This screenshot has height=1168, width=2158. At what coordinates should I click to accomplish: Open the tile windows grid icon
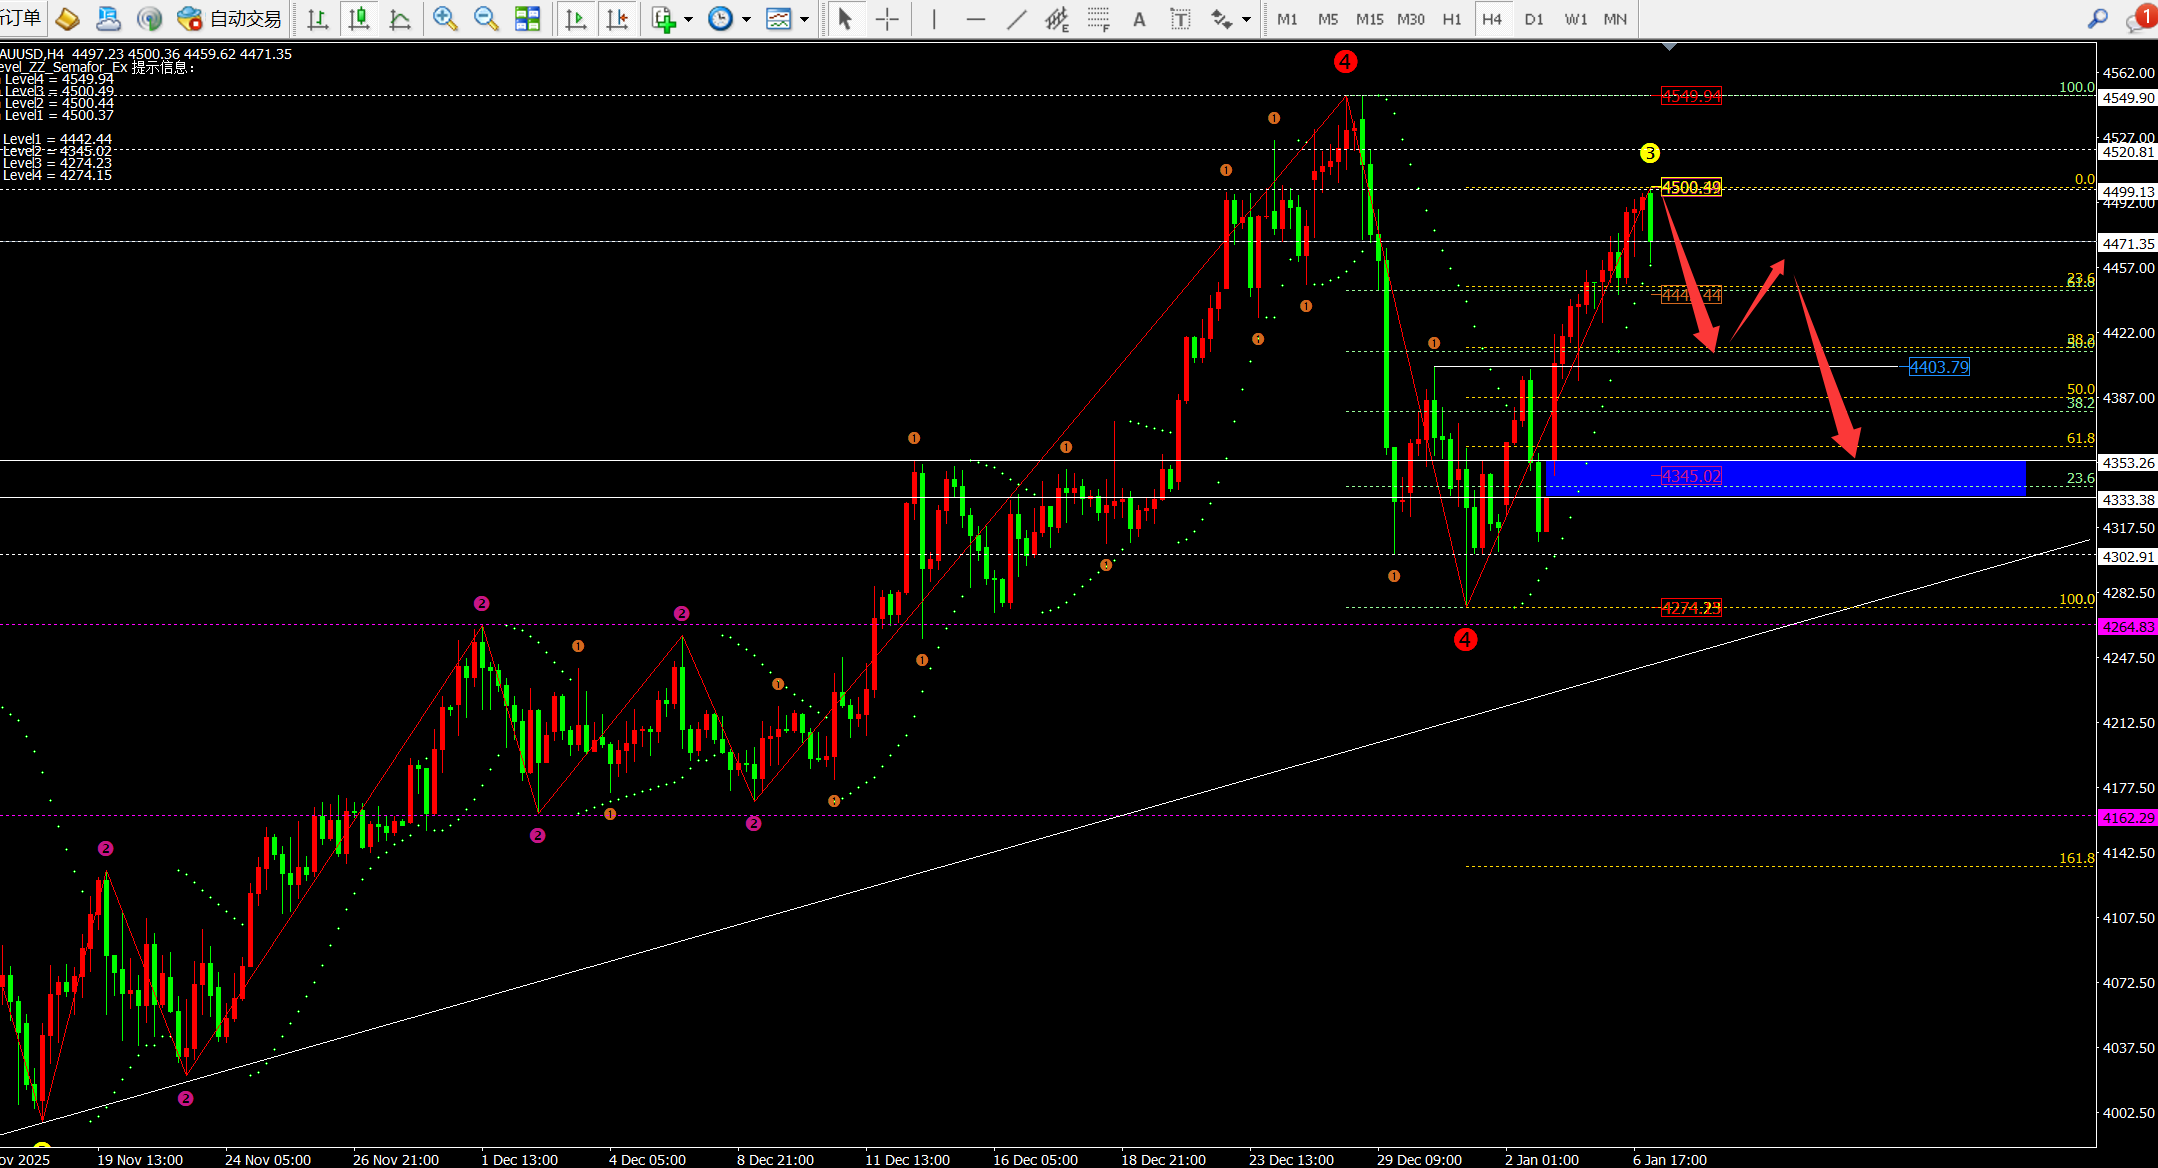coord(527,19)
